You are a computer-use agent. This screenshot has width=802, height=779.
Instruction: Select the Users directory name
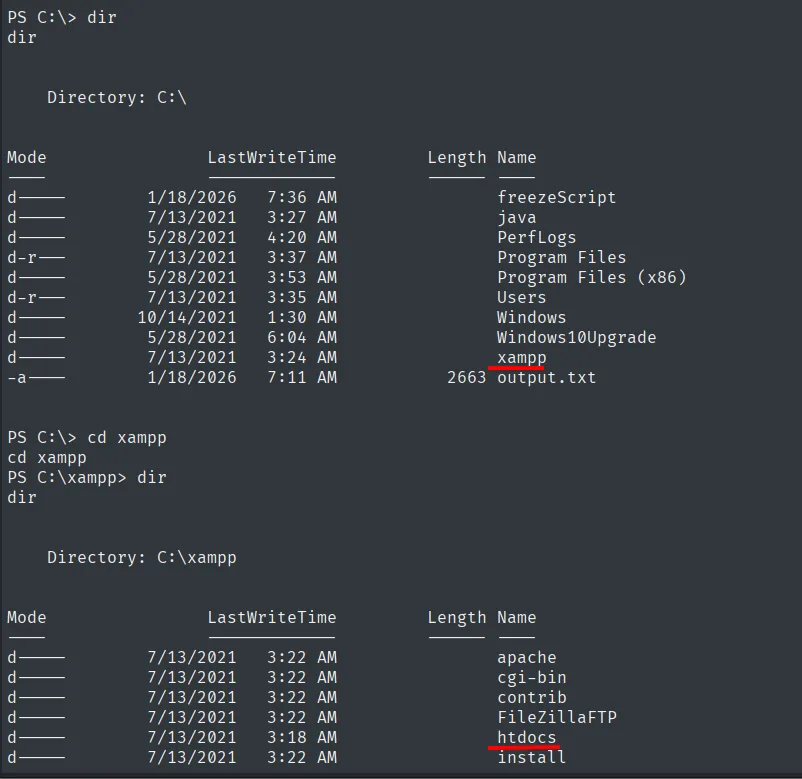click(x=521, y=297)
